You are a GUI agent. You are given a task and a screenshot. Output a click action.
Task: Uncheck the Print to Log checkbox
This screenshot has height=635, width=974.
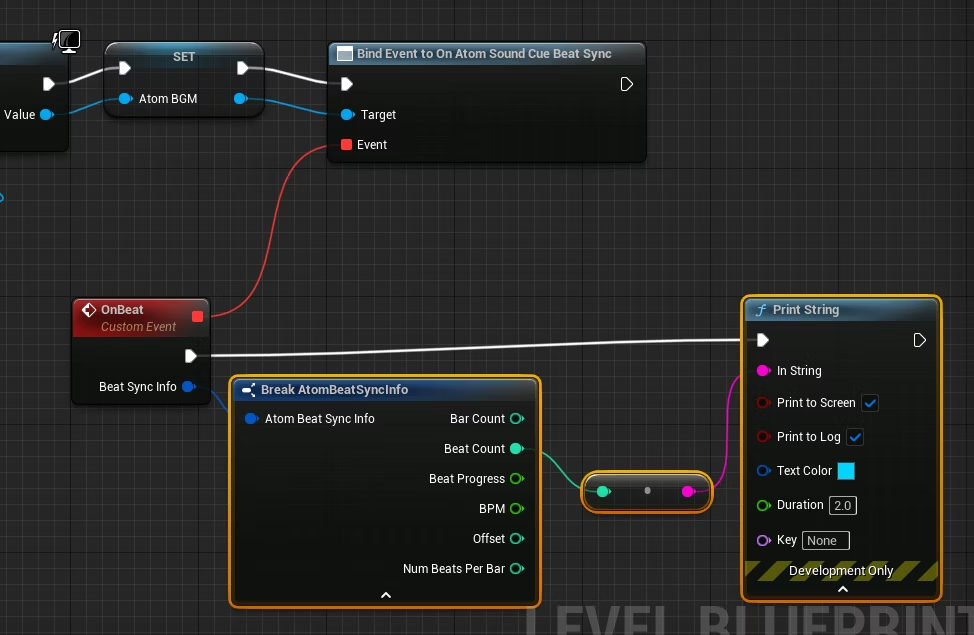click(855, 437)
